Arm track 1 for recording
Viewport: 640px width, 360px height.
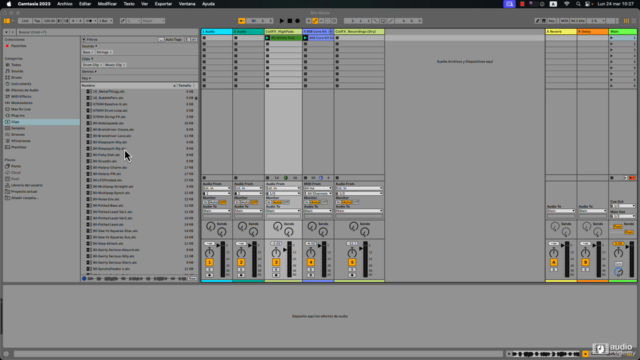[209, 275]
